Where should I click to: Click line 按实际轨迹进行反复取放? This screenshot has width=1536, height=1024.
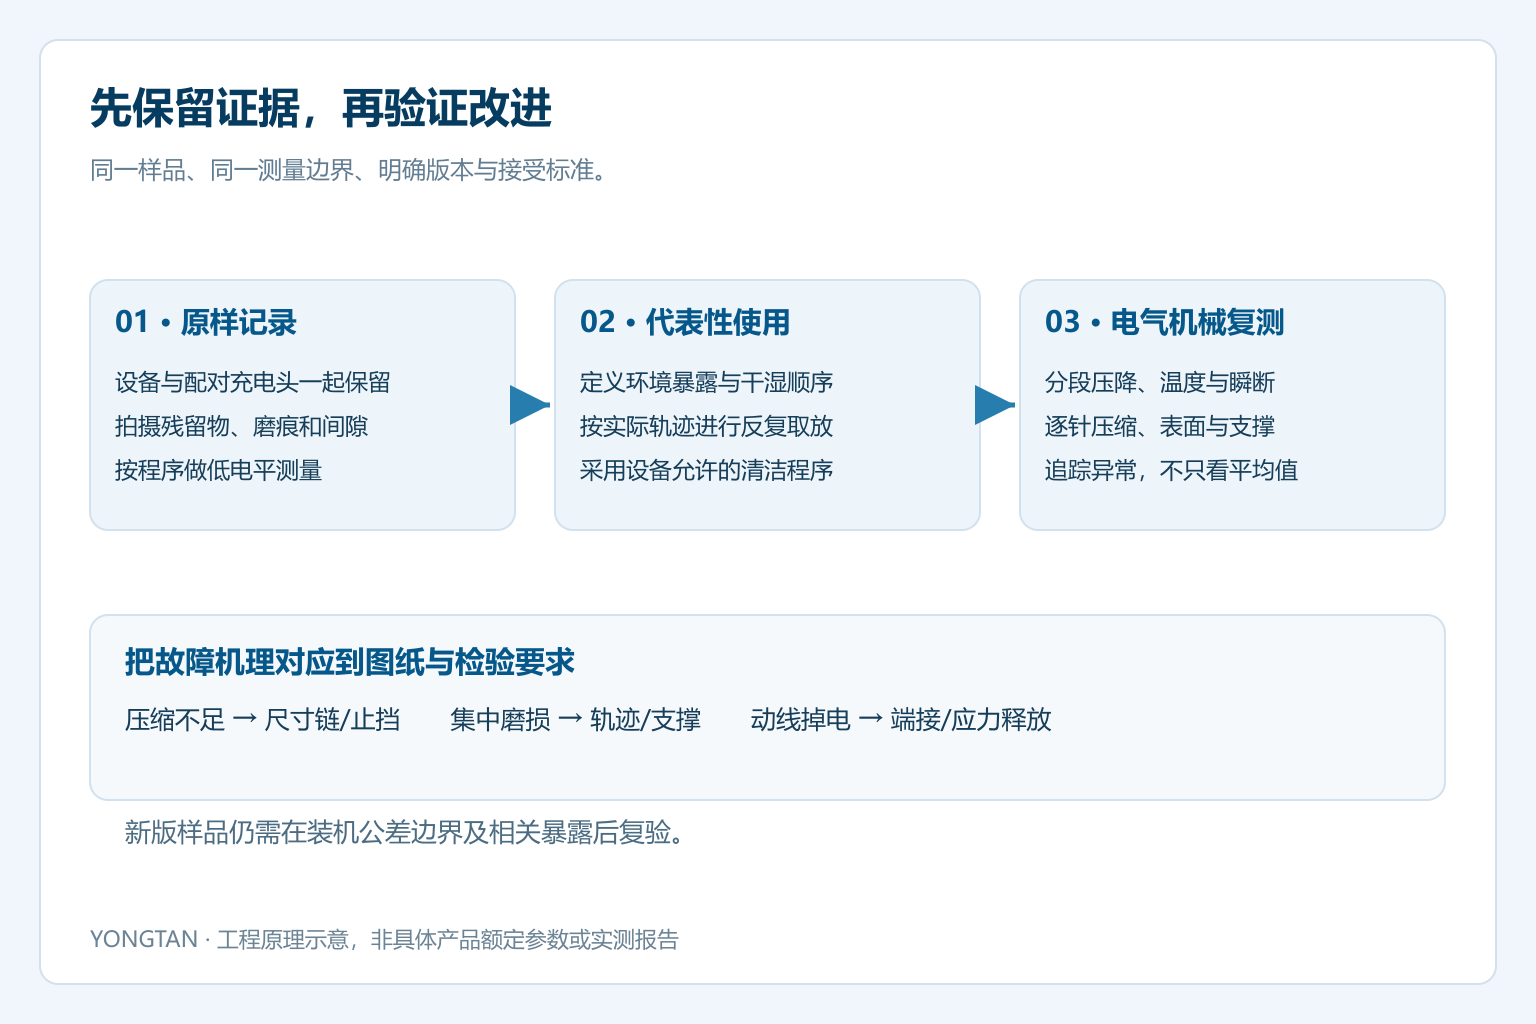tap(706, 426)
